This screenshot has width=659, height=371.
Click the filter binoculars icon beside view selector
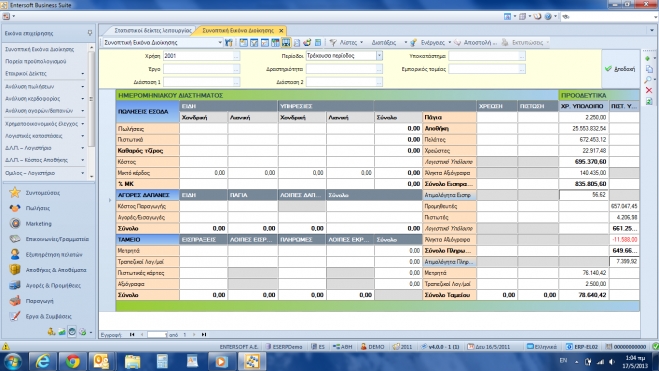pos(229,42)
